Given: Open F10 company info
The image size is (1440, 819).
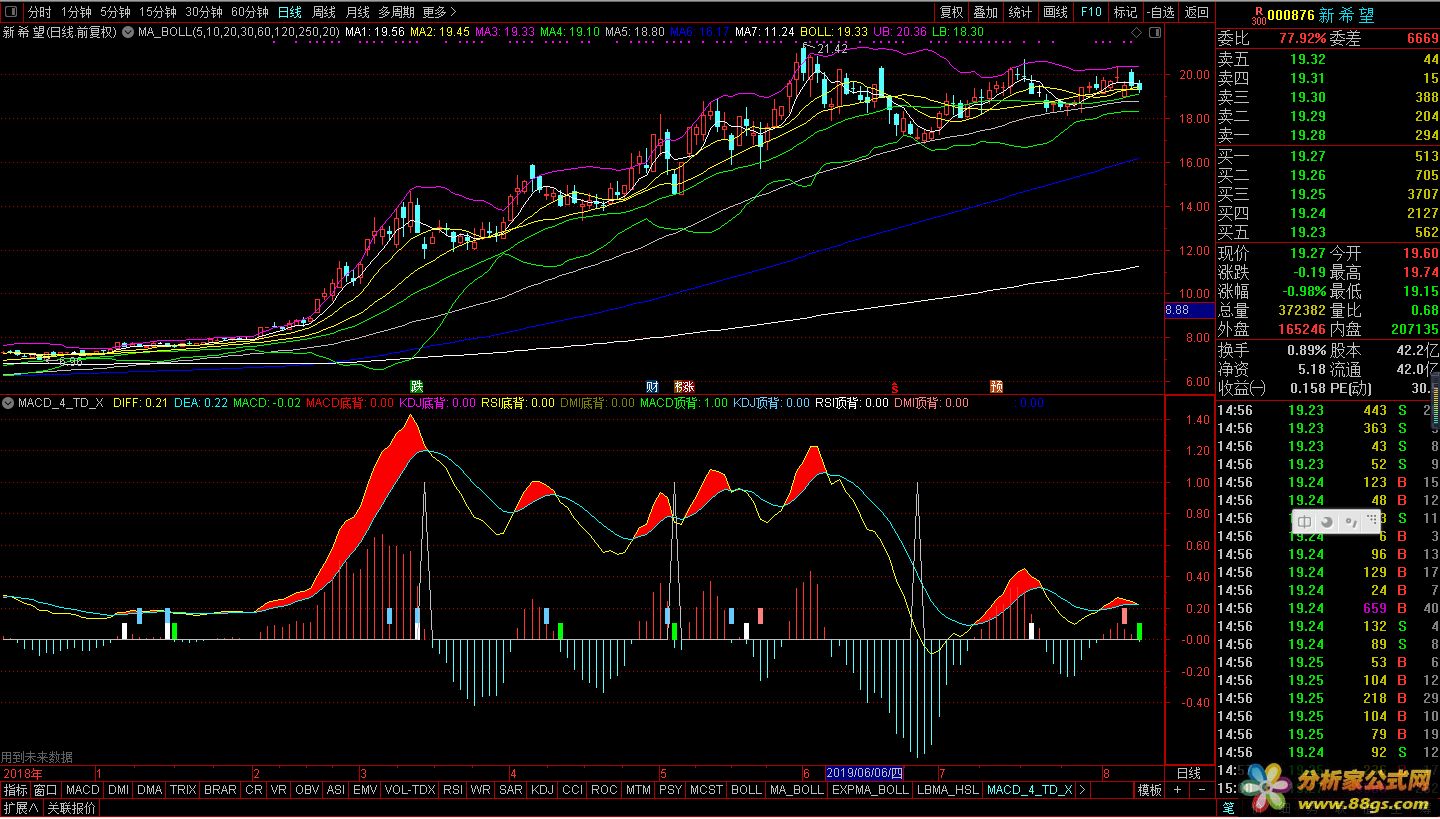Looking at the screenshot, I should tap(1091, 12).
